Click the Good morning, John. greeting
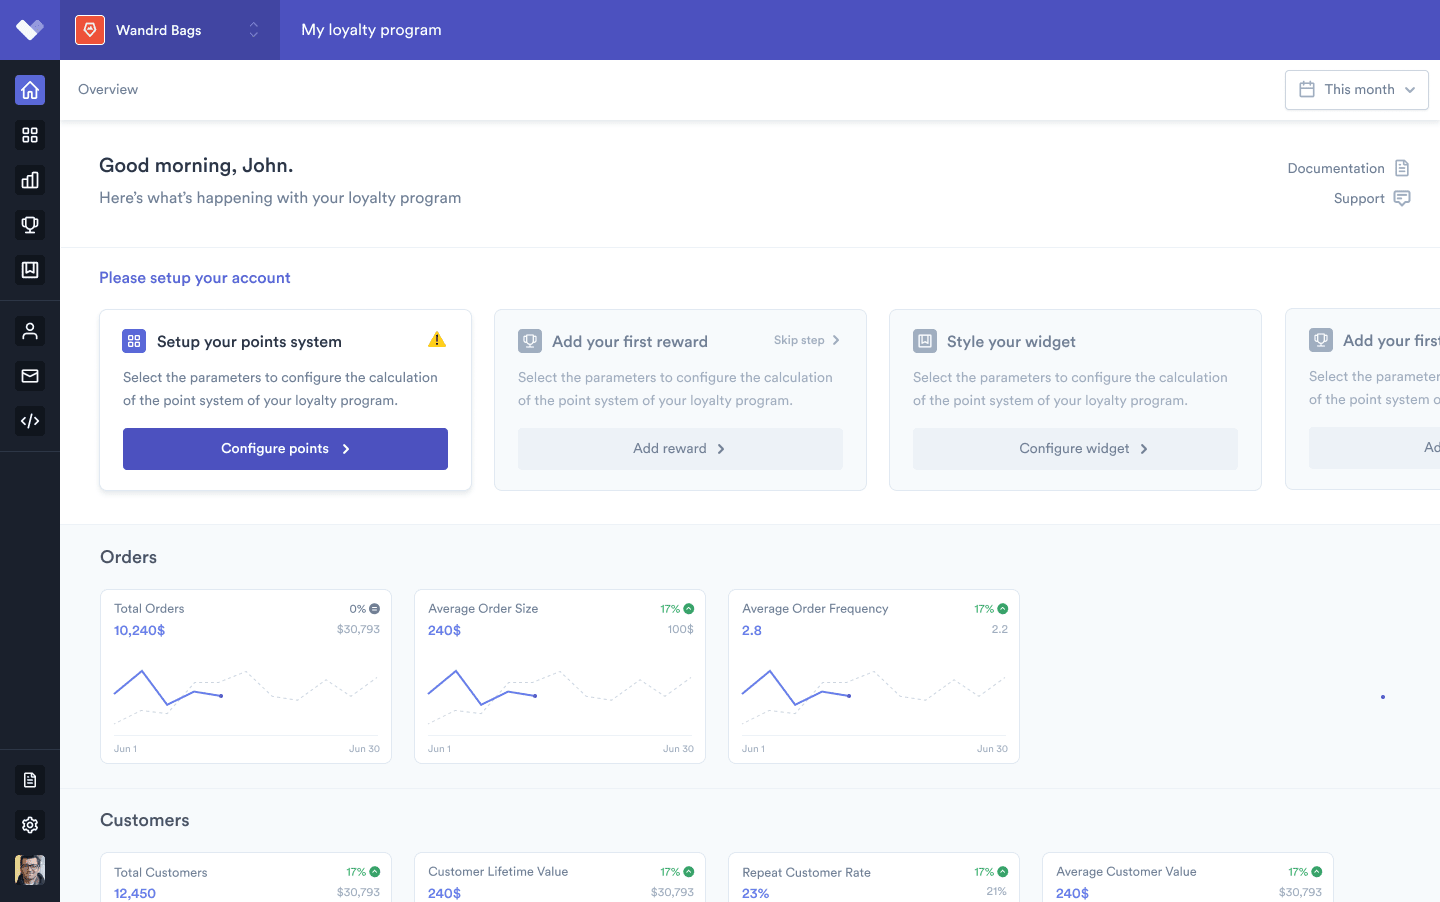The image size is (1440, 902). (196, 166)
